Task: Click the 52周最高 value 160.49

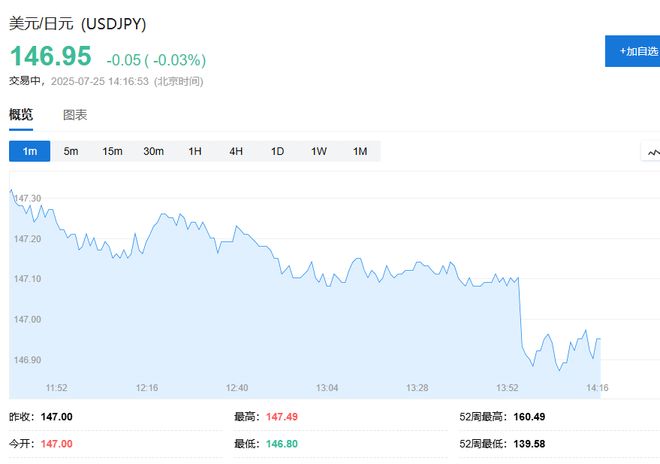Action: click(x=529, y=417)
